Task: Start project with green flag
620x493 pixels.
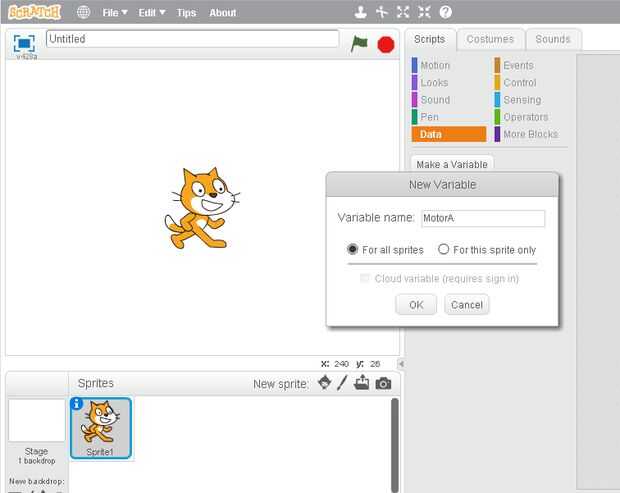Action: [359, 43]
